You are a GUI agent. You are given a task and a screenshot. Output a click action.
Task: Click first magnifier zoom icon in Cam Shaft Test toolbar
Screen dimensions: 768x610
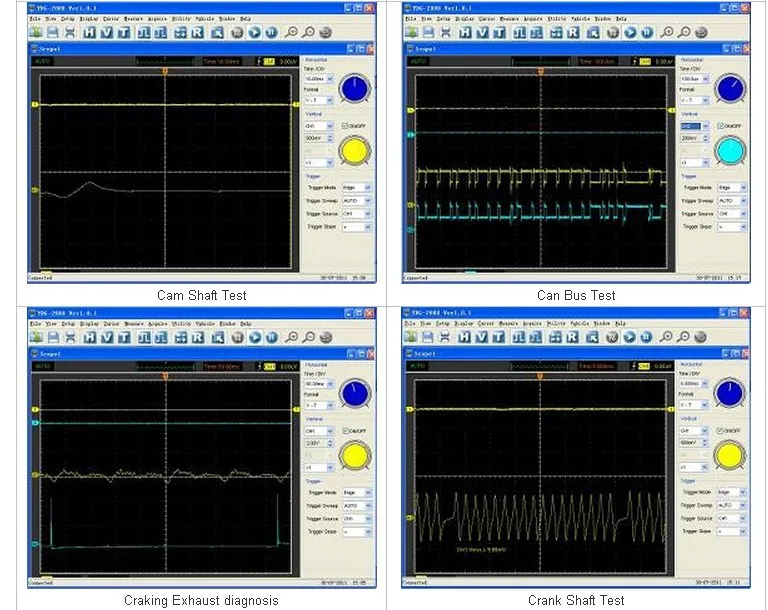click(291, 32)
